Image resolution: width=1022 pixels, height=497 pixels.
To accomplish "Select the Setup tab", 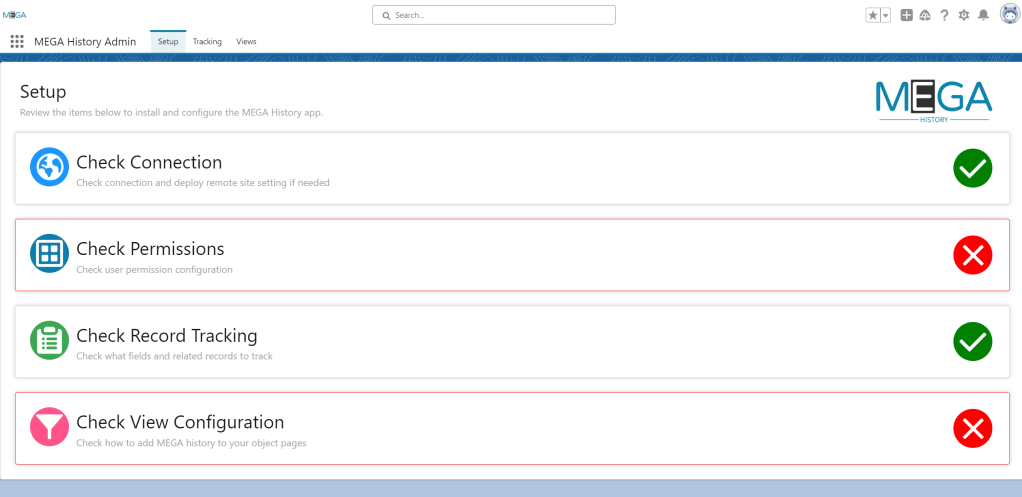I will 168,42.
